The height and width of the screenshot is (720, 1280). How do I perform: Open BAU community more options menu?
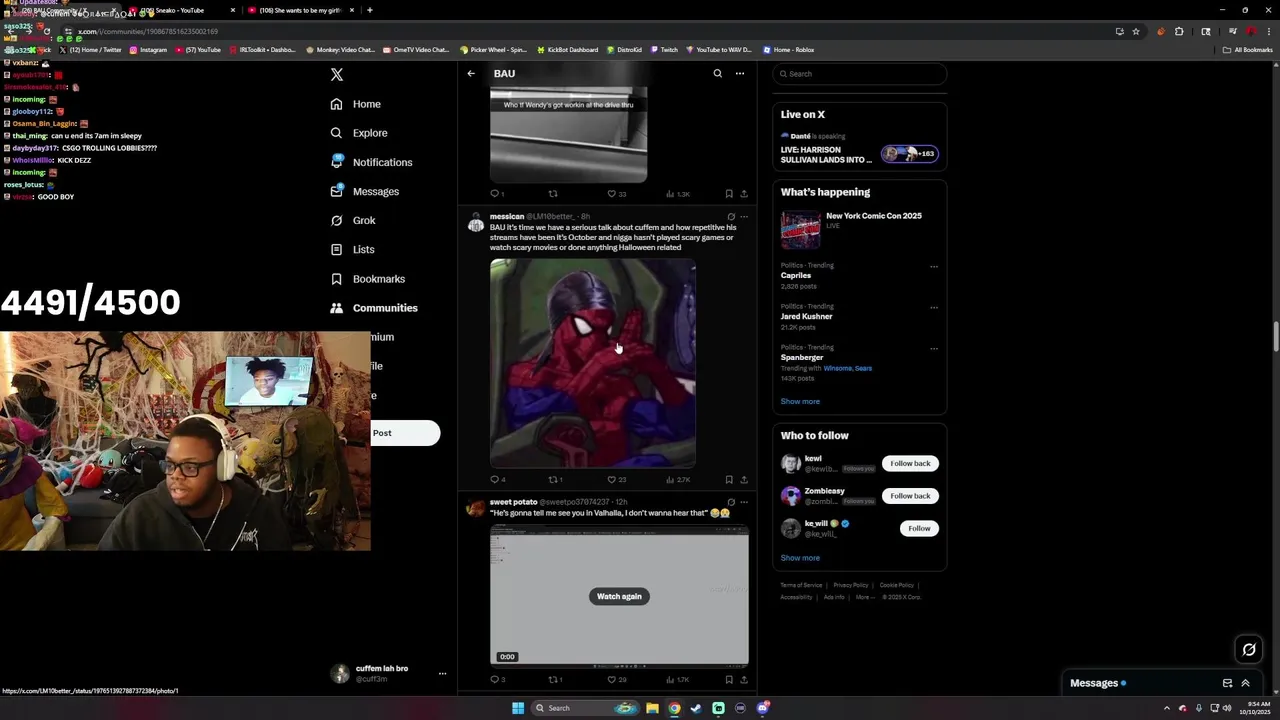pos(740,73)
